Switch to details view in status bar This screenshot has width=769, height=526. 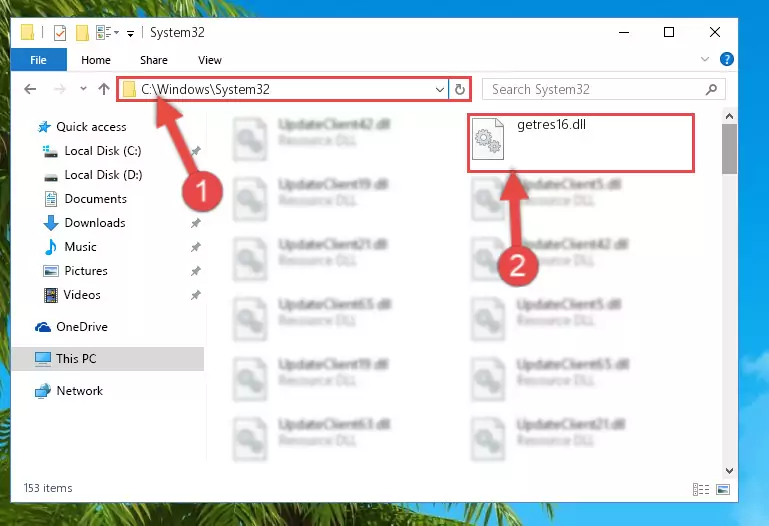(x=701, y=489)
